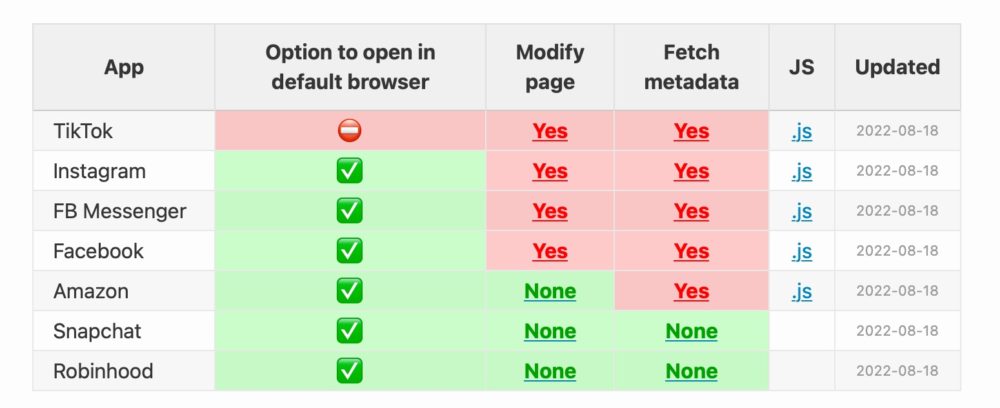Viewport: 1000px width, 408px height.
Task: Open TikTok's .js file link
Action: tap(802, 131)
